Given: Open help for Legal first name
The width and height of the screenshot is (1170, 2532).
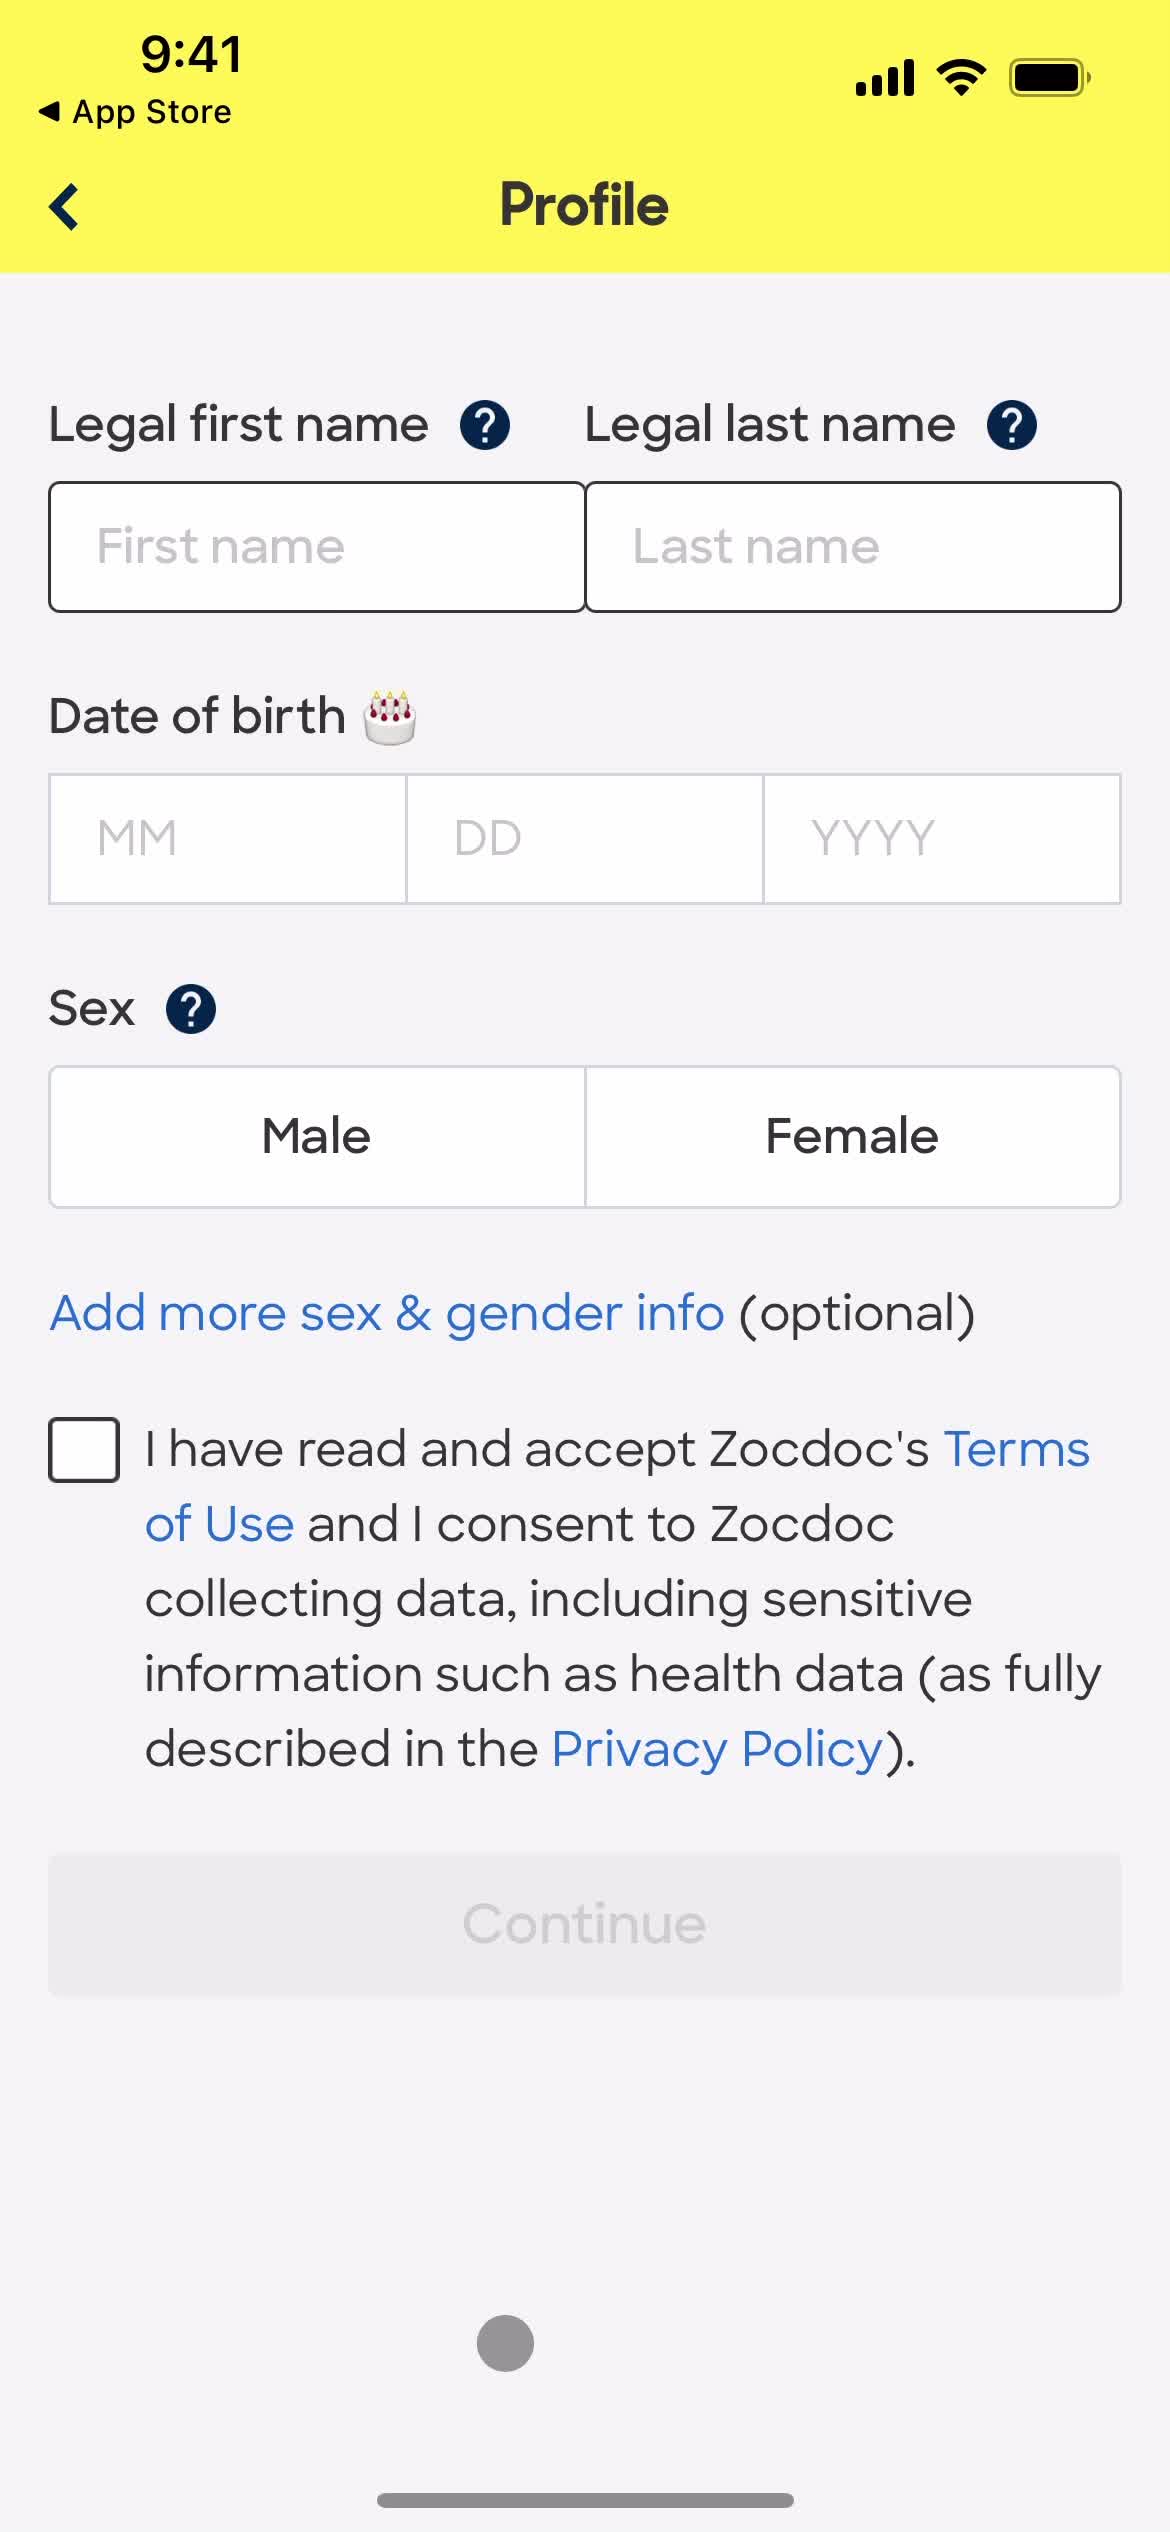Looking at the screenshot, I should click(485, 425).
